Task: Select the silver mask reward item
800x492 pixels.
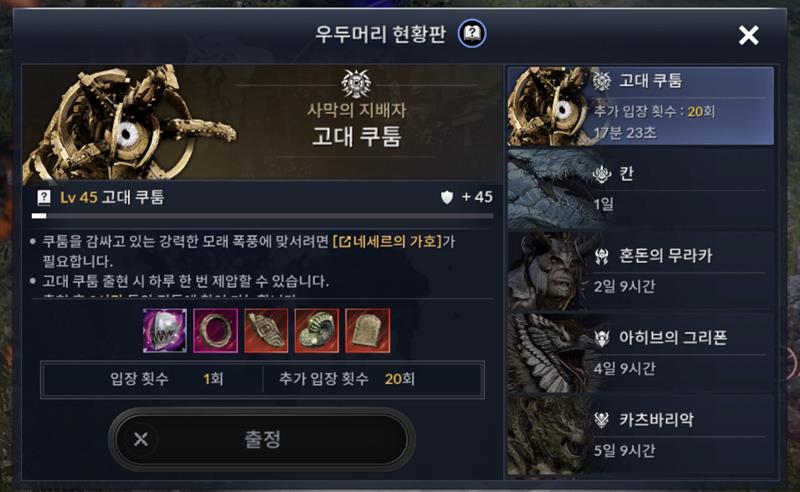Action: 165,330
